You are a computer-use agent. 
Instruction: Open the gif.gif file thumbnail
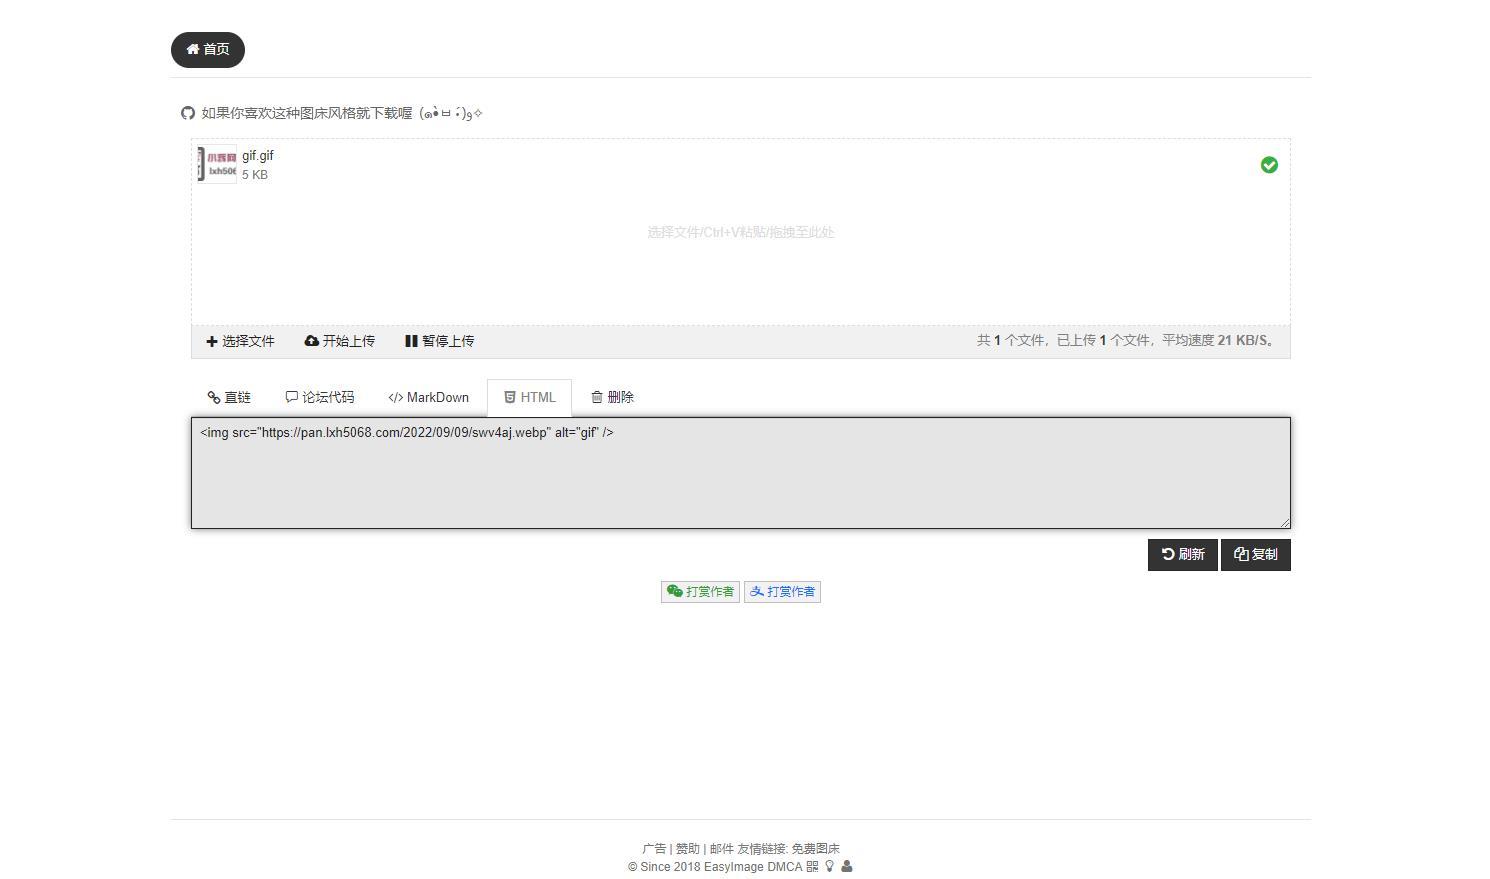point(217,164)
